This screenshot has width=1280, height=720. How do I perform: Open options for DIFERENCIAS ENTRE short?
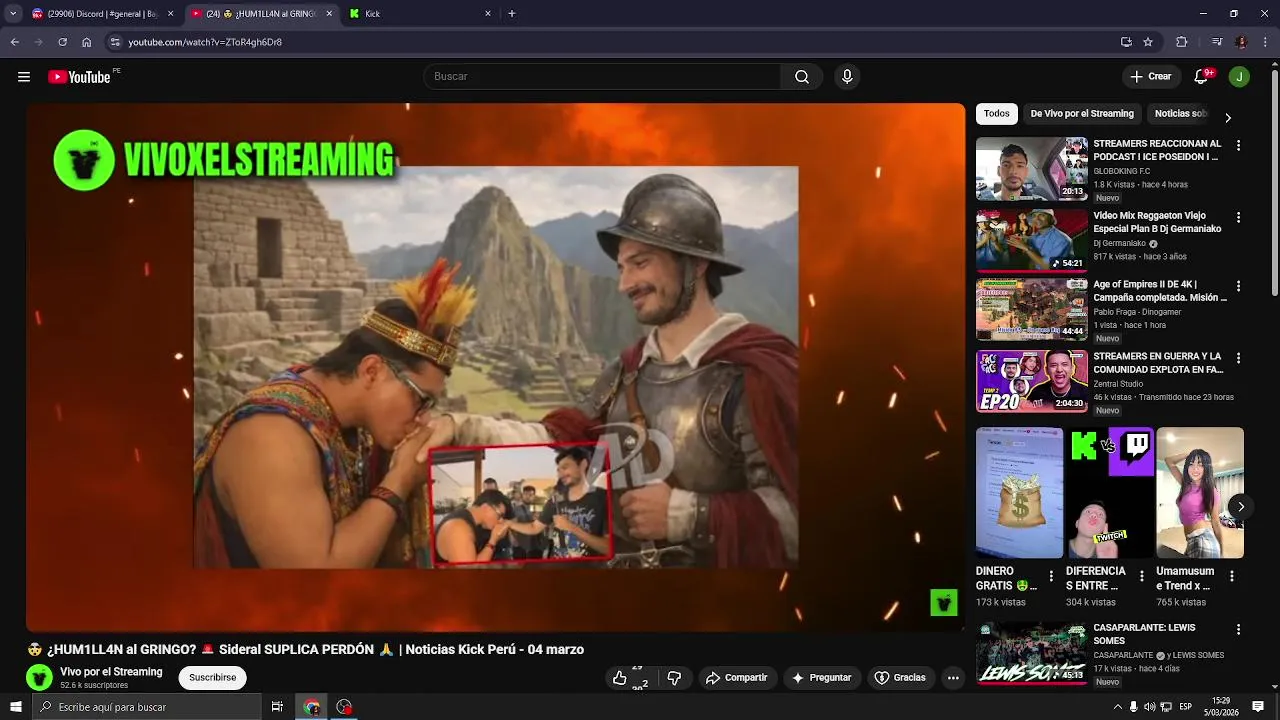tap(1142, 577)
